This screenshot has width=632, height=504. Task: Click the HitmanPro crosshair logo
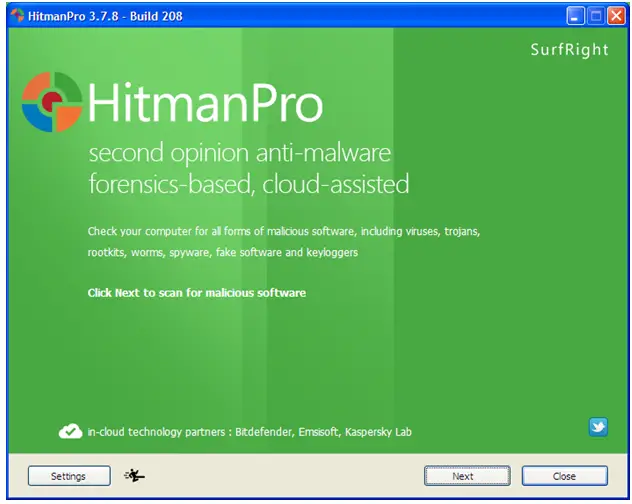[x=52, y=102]
